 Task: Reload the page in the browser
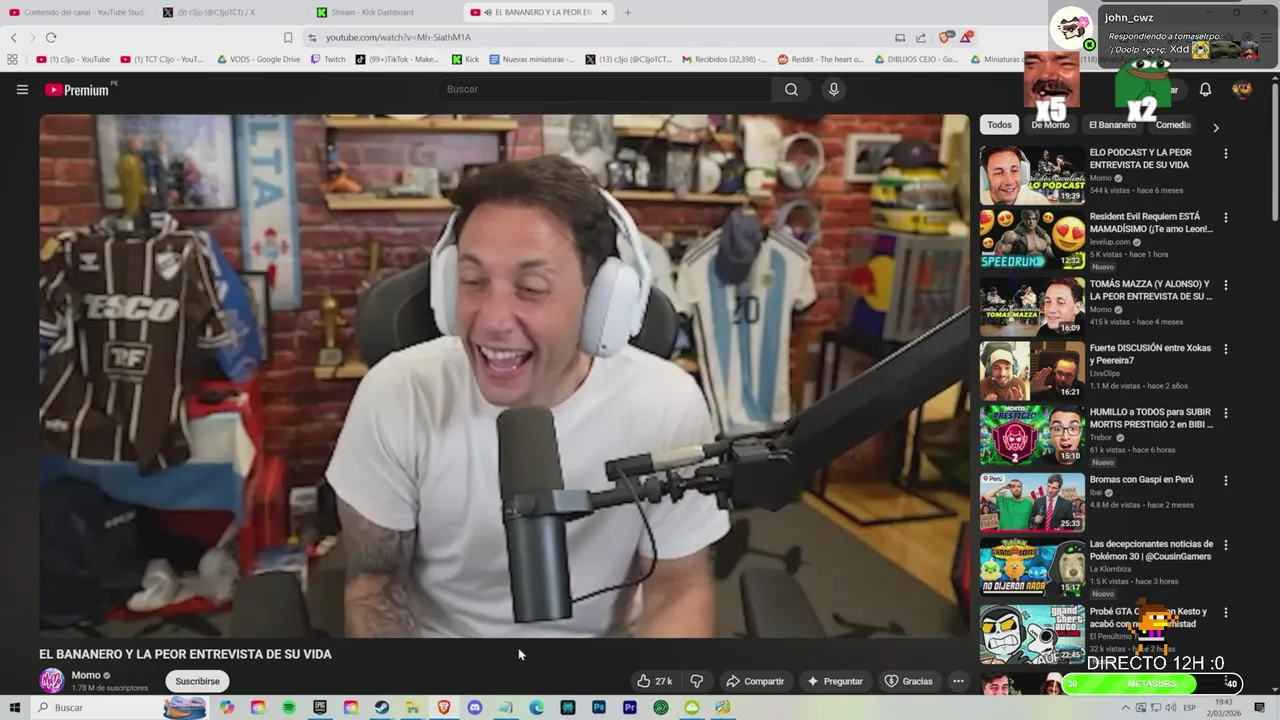click(51, 37)
